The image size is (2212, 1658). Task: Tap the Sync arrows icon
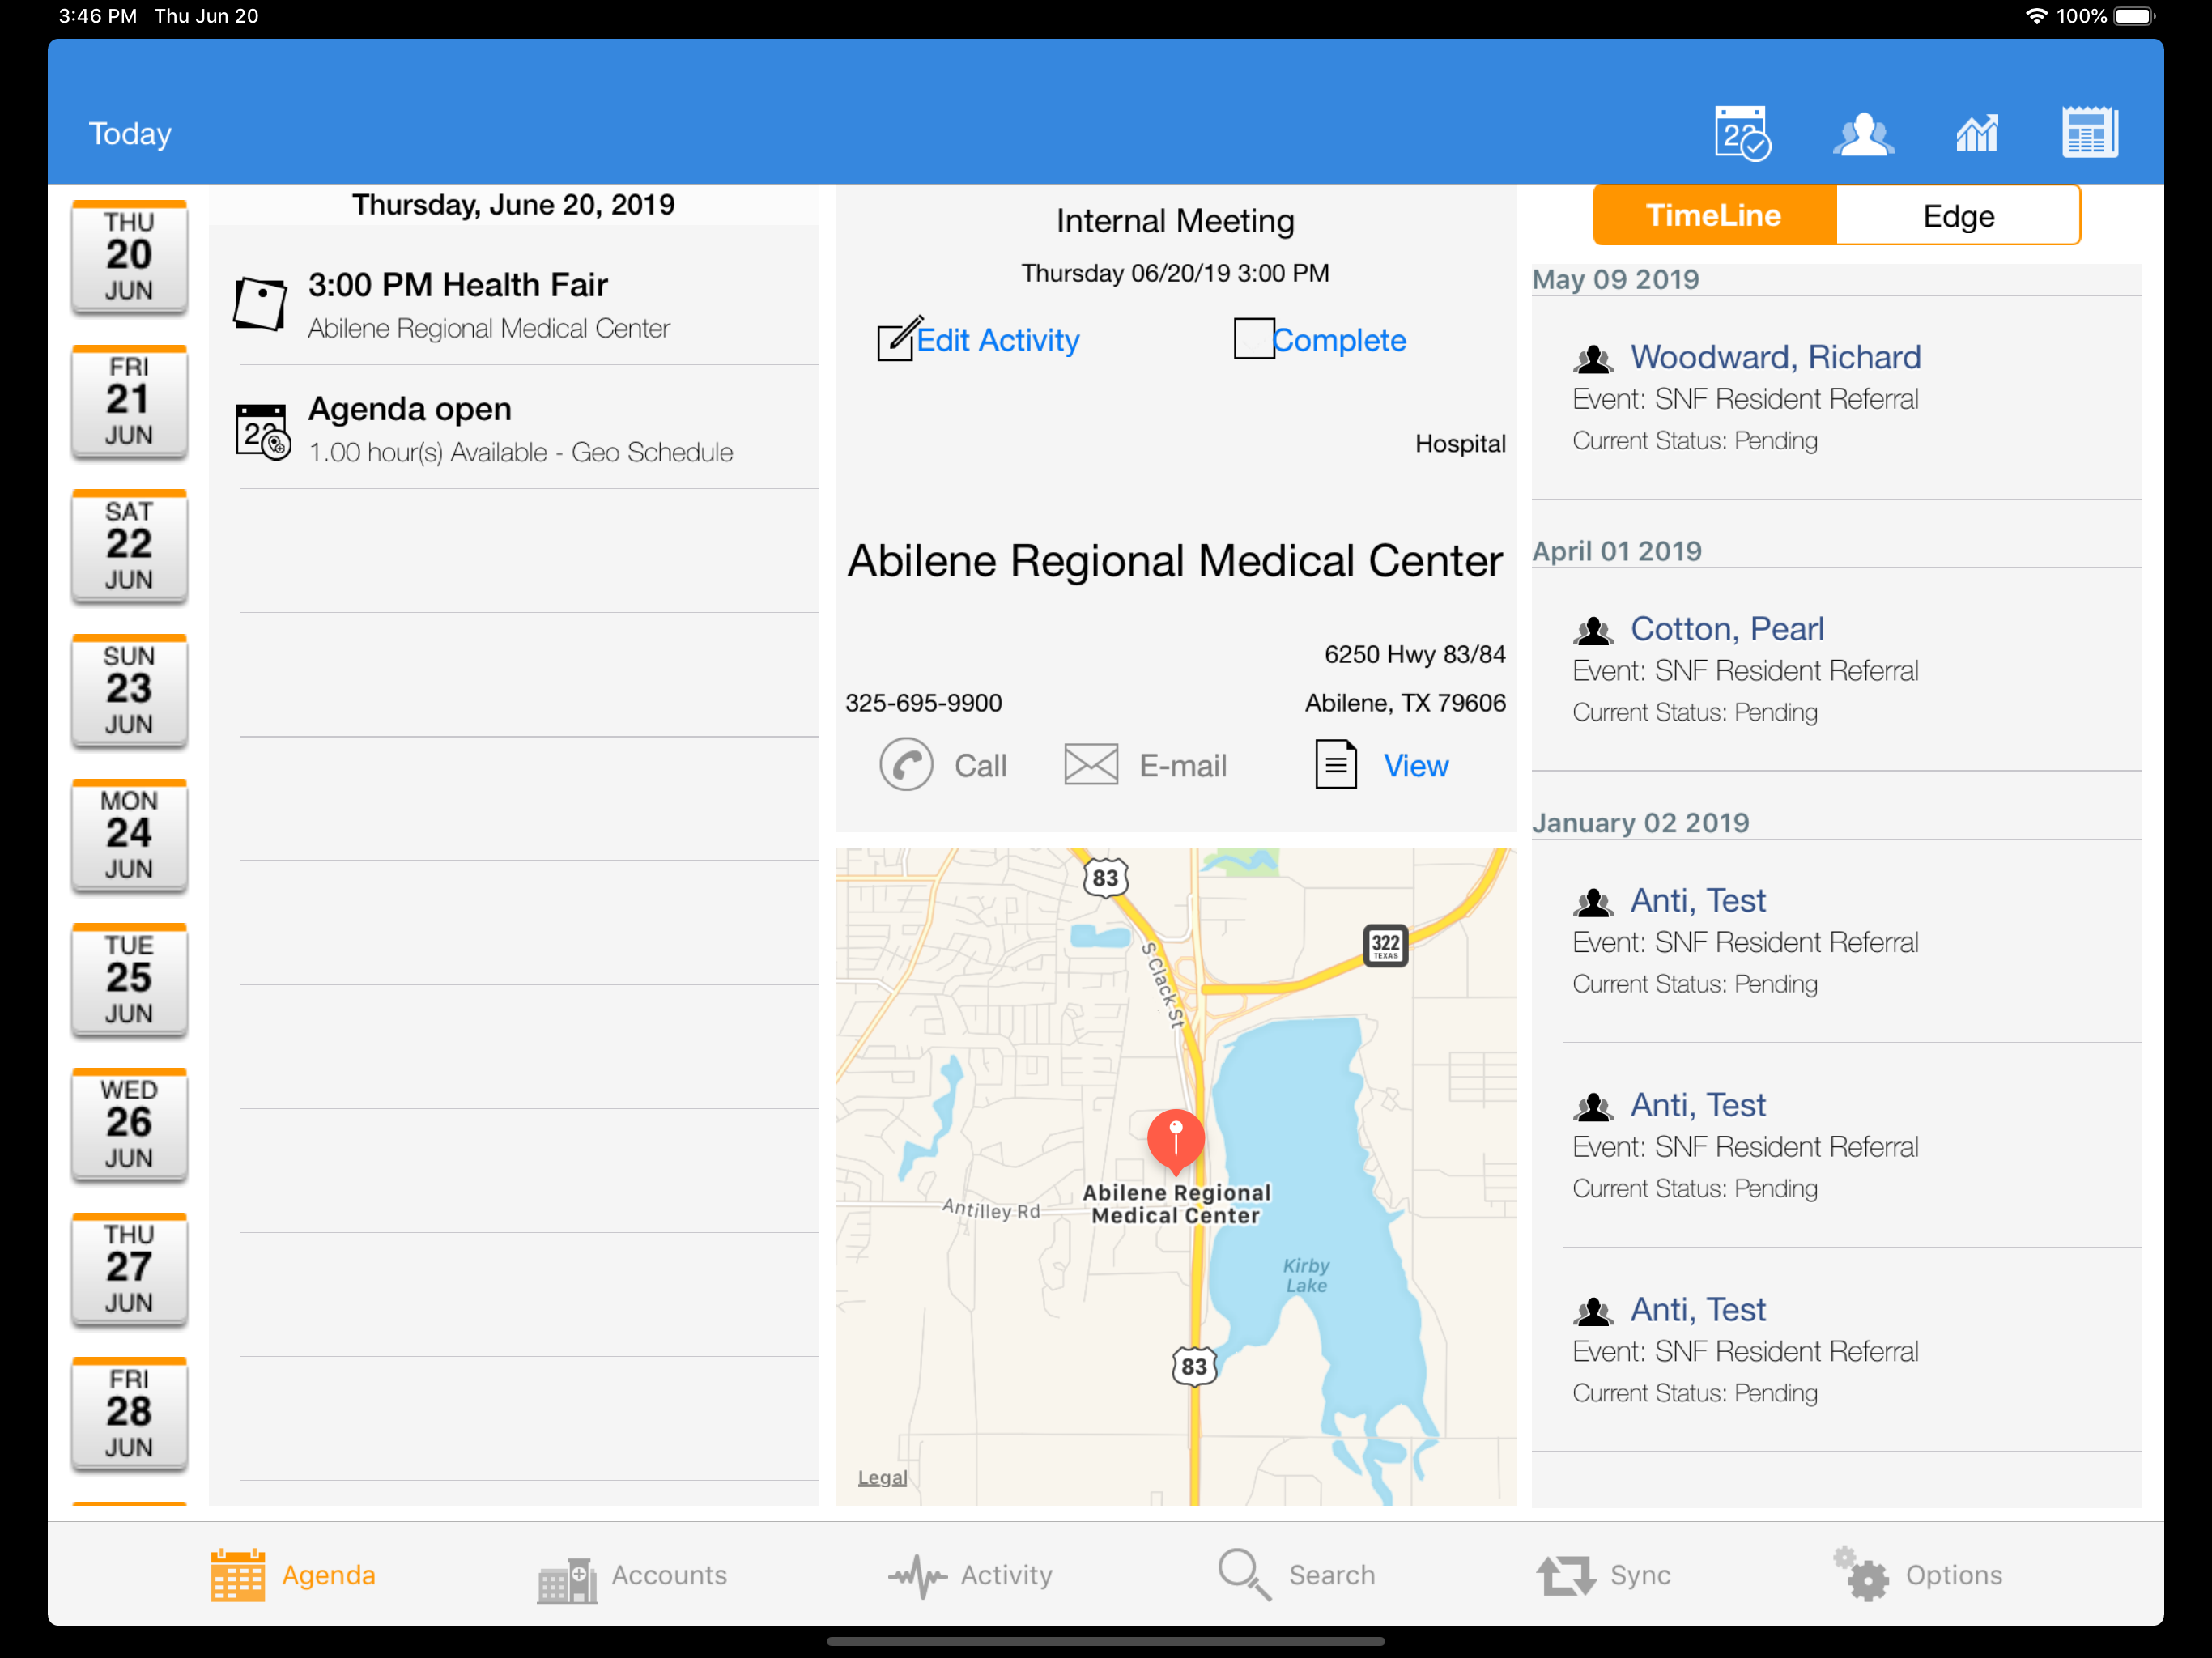pyautogui.click(x=1566, y=1576)
